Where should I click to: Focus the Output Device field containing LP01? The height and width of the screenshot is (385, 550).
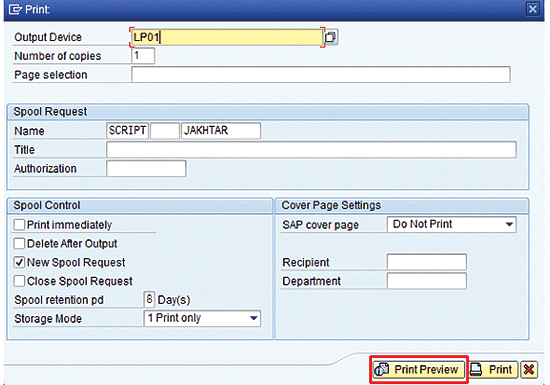pyautogui.click(x=227, y=37)
